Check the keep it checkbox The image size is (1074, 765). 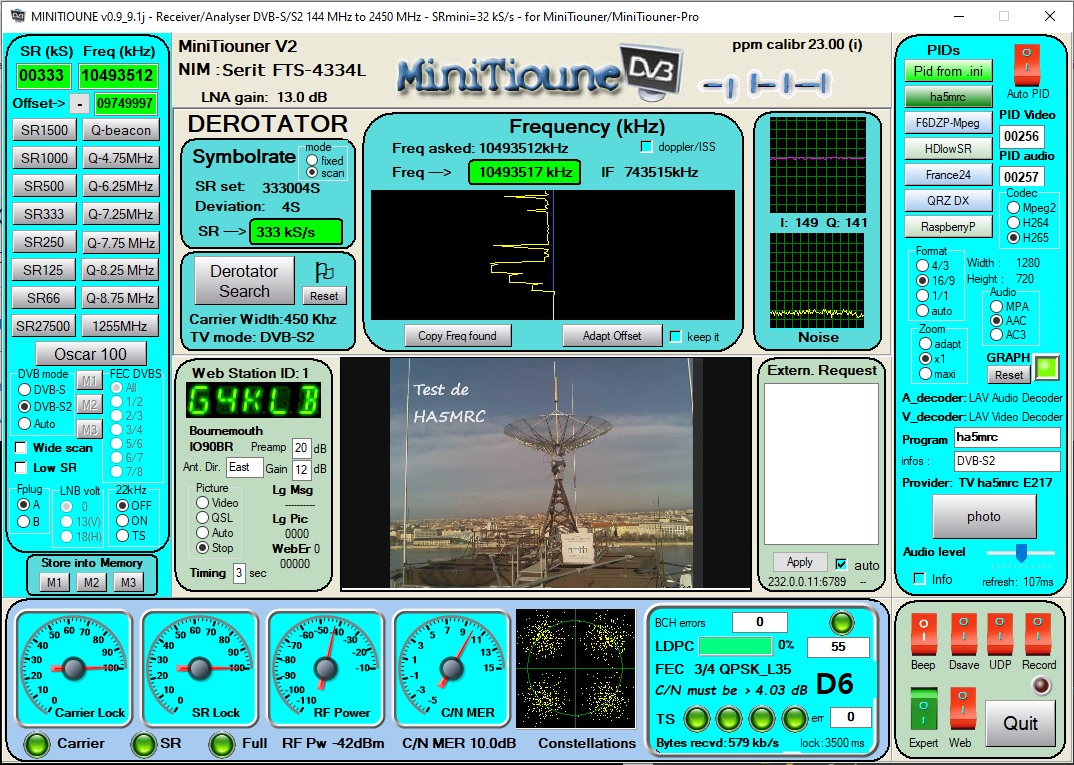(675, 336)
